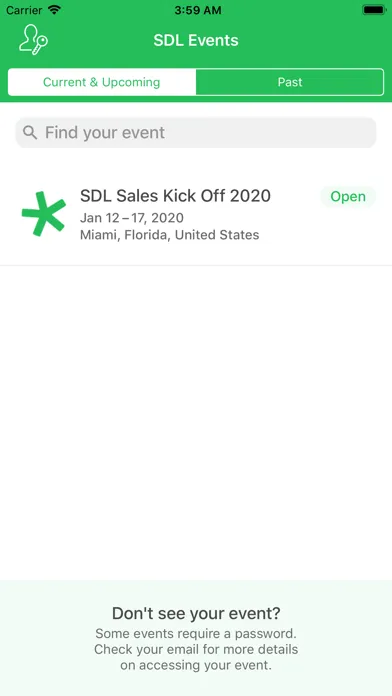Tap the Don't see your event? heading
This screenshot has width=392, height=696.
(196, 613)
